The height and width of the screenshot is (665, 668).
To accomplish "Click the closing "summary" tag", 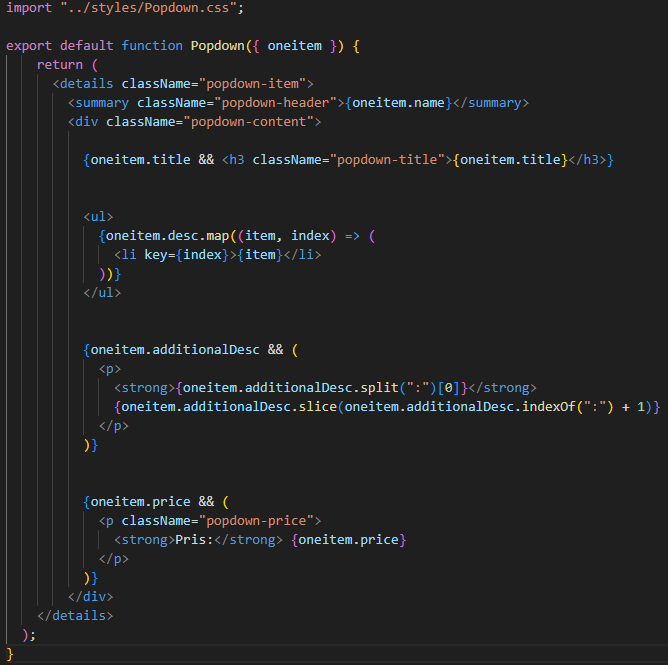I will 491,103.
